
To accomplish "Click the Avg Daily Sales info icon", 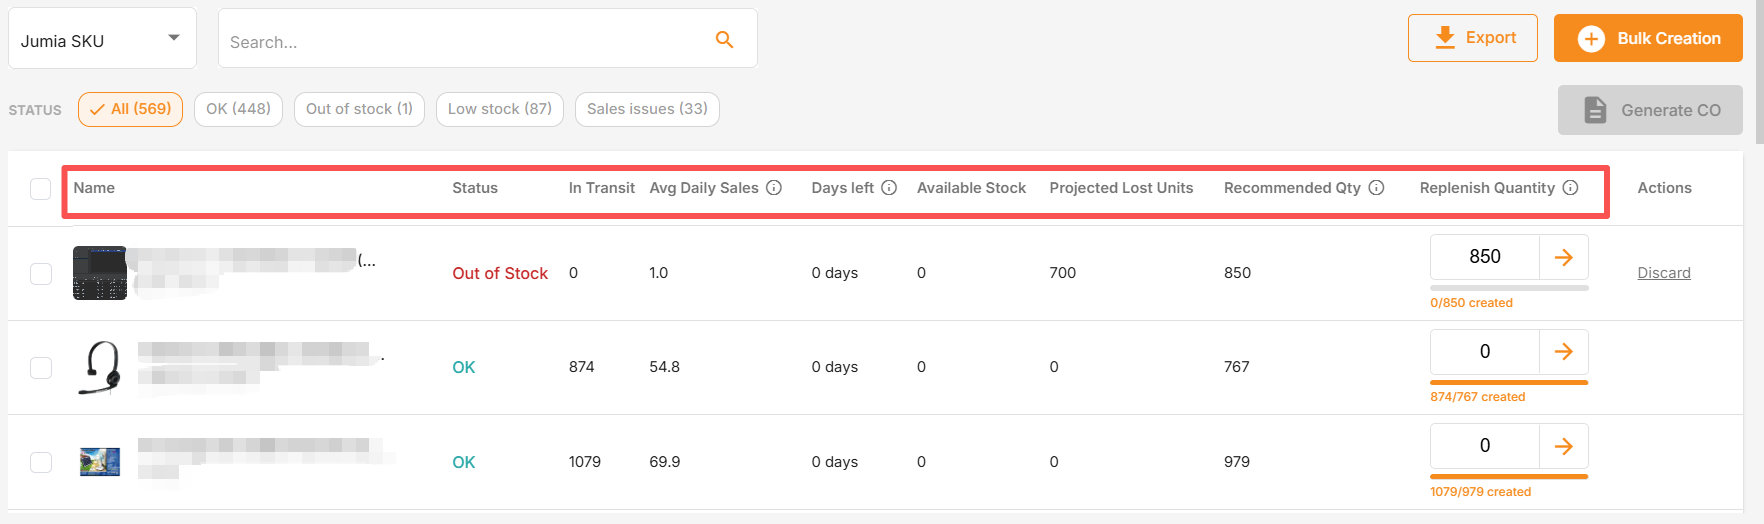I will [x=774, y=188].
